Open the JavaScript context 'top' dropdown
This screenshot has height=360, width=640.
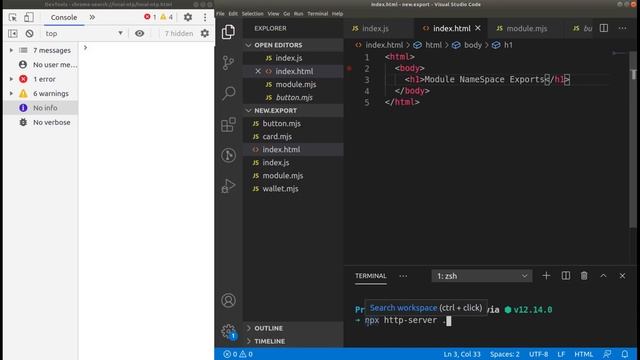84,33
